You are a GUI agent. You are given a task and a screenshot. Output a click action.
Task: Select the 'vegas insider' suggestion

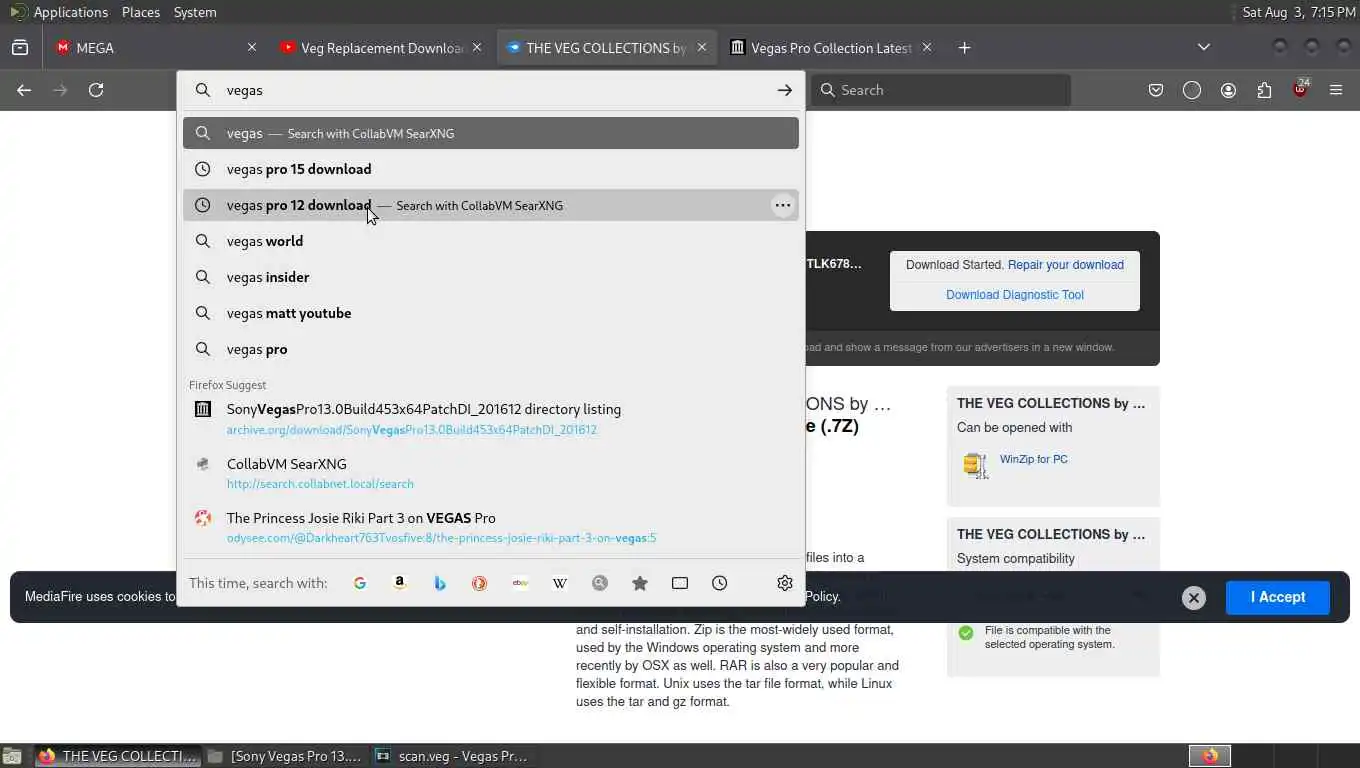(x=491, y=277)
